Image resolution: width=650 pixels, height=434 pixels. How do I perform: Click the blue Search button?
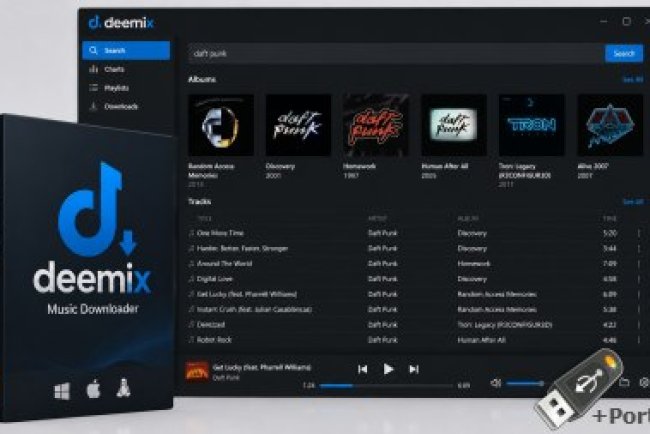pyautogui.click(x=624, y=53)
